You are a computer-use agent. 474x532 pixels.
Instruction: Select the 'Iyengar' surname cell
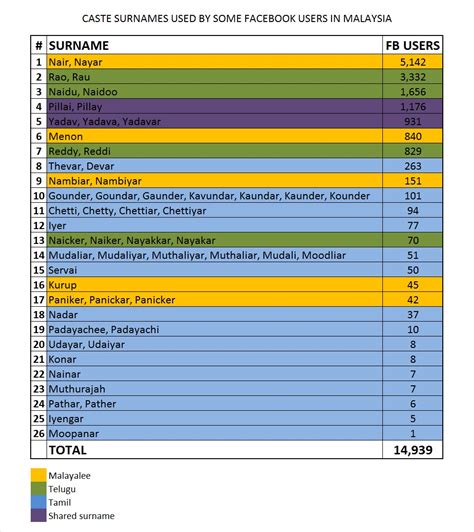point(214,419)
